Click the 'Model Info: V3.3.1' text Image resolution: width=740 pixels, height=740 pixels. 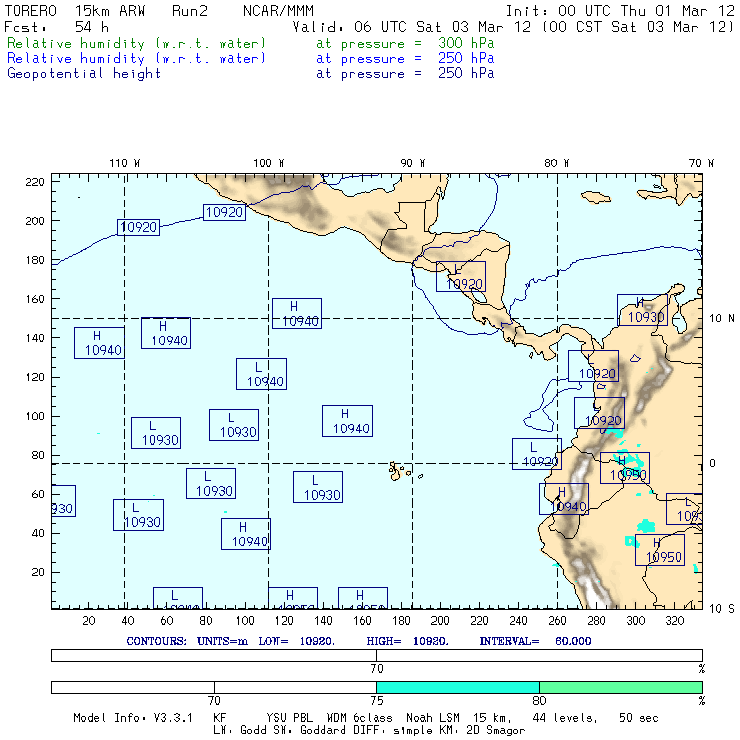coord(133,718)
